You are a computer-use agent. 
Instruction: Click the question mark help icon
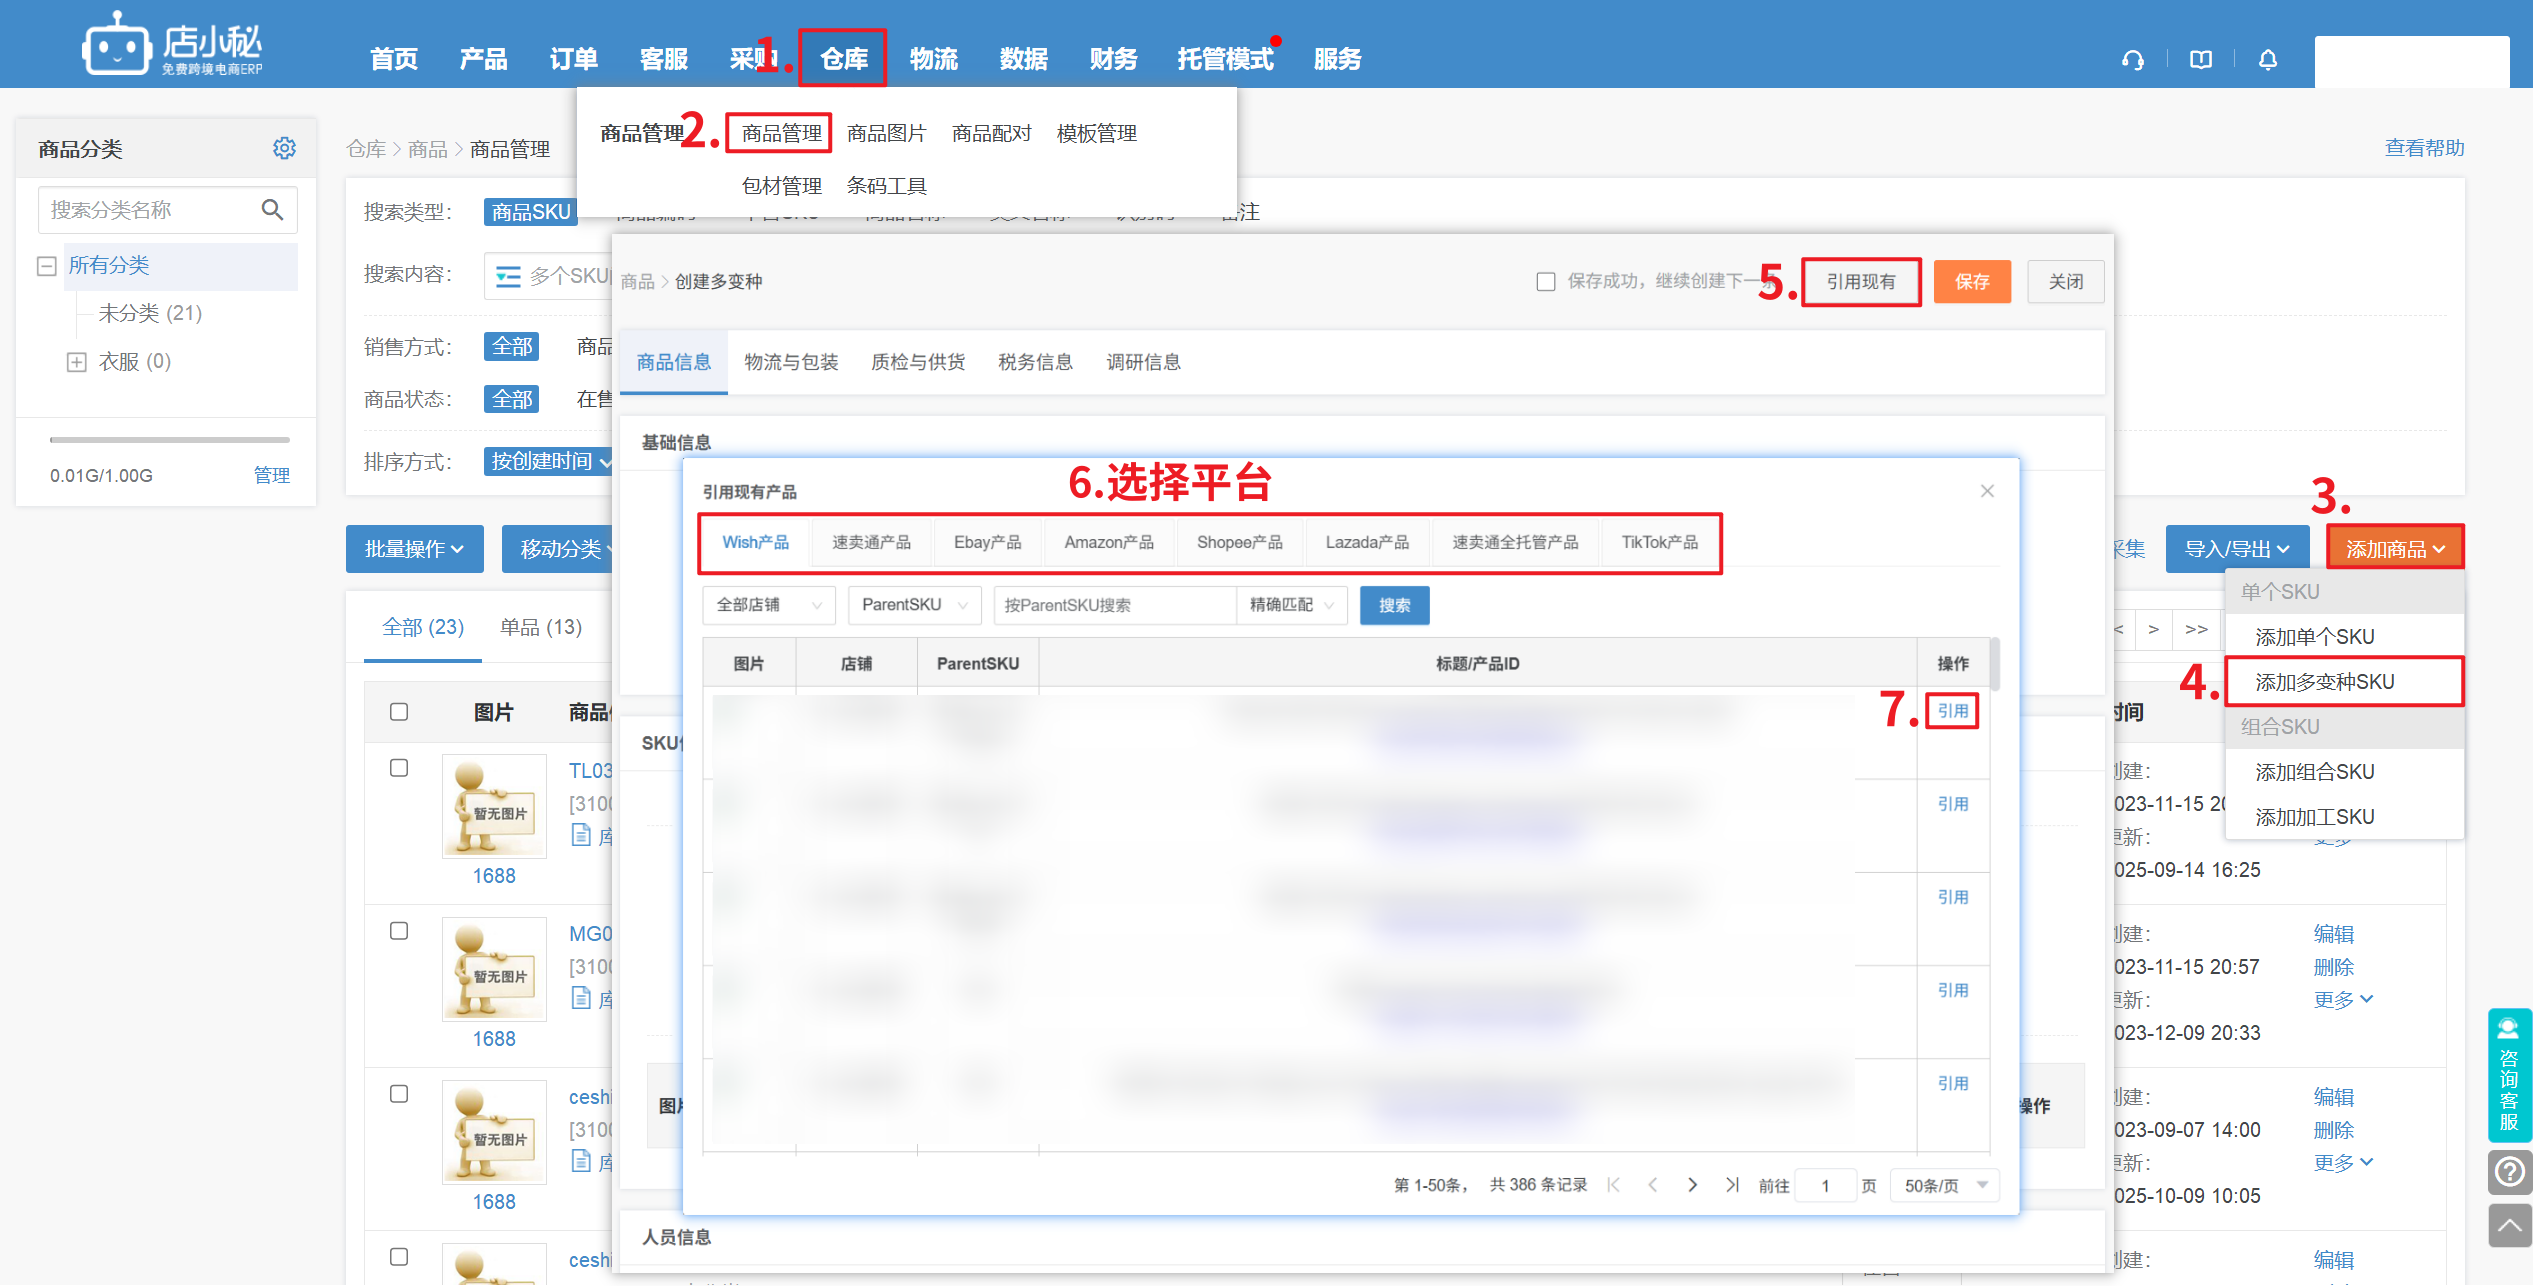click(x=2509, y=1171)
